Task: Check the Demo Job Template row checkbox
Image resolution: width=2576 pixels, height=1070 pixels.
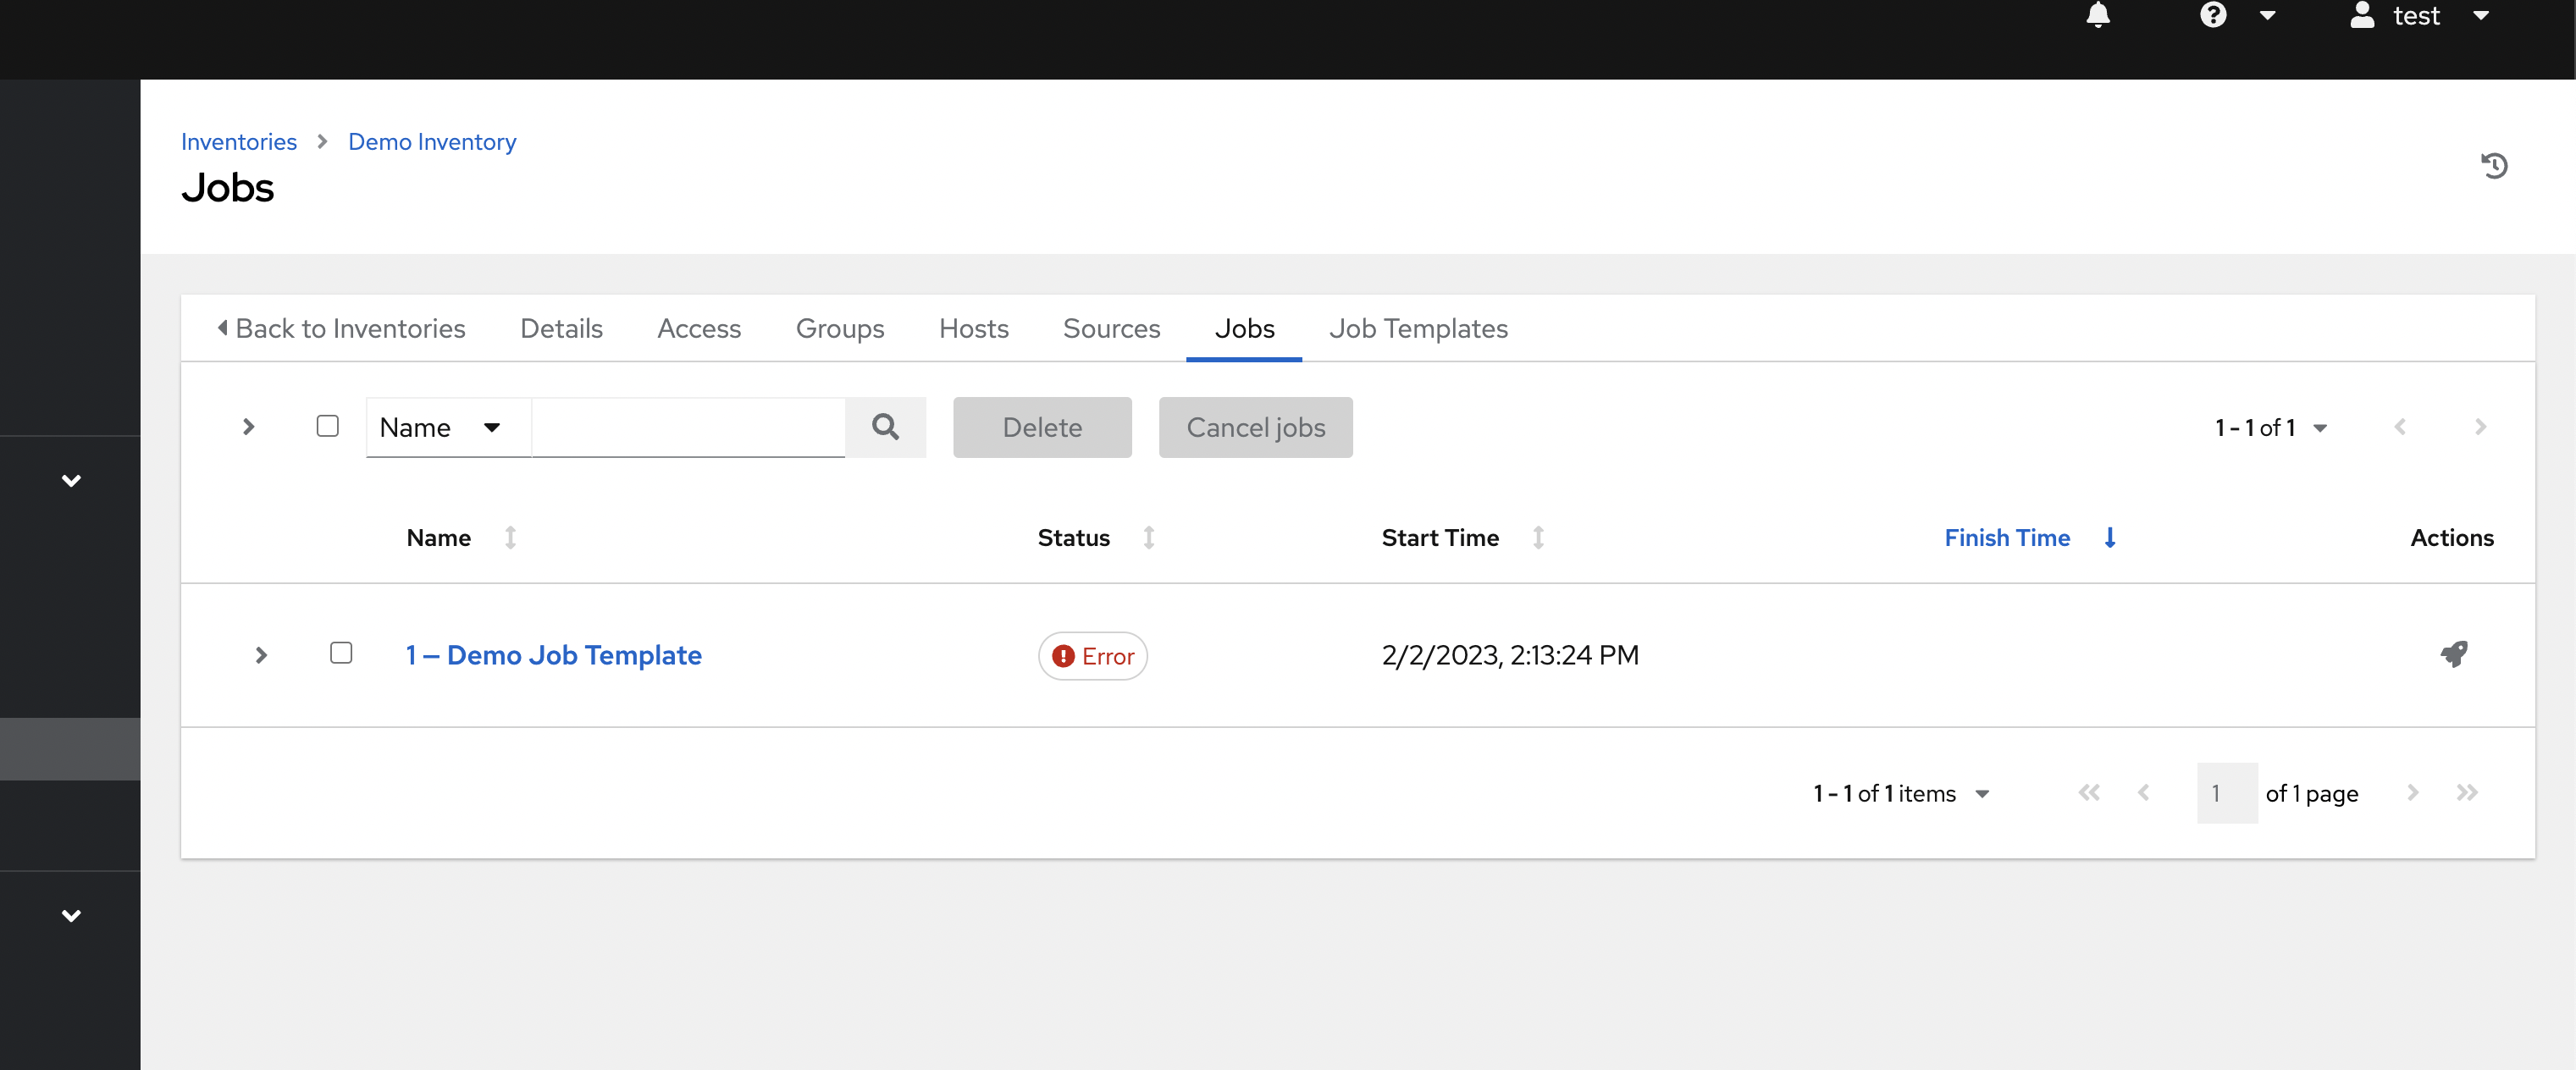Action: [x=341, y=654]
